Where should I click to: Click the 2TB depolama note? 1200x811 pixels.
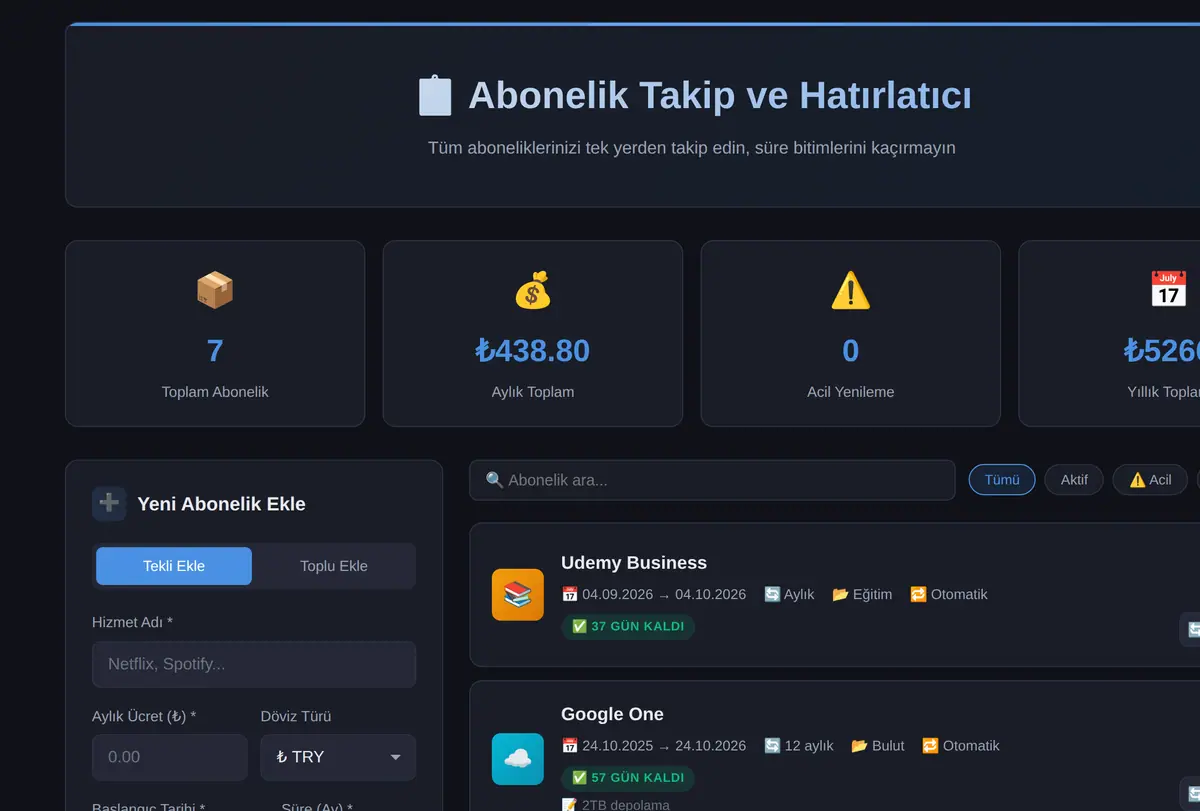click(616, 805)
